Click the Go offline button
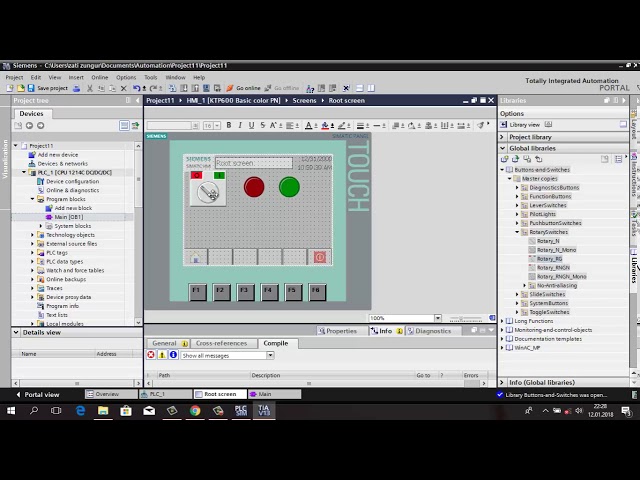Viewport: 640px width, 480px height. pos(282,88)
